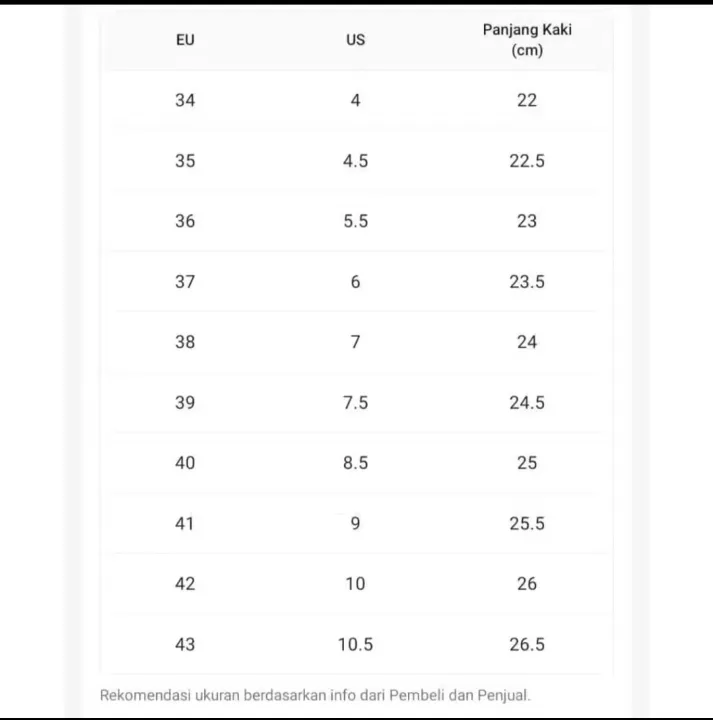This screenshot has height=720, width=713.
Task: Select EU size 40 cell
Action: coord(185,462)
